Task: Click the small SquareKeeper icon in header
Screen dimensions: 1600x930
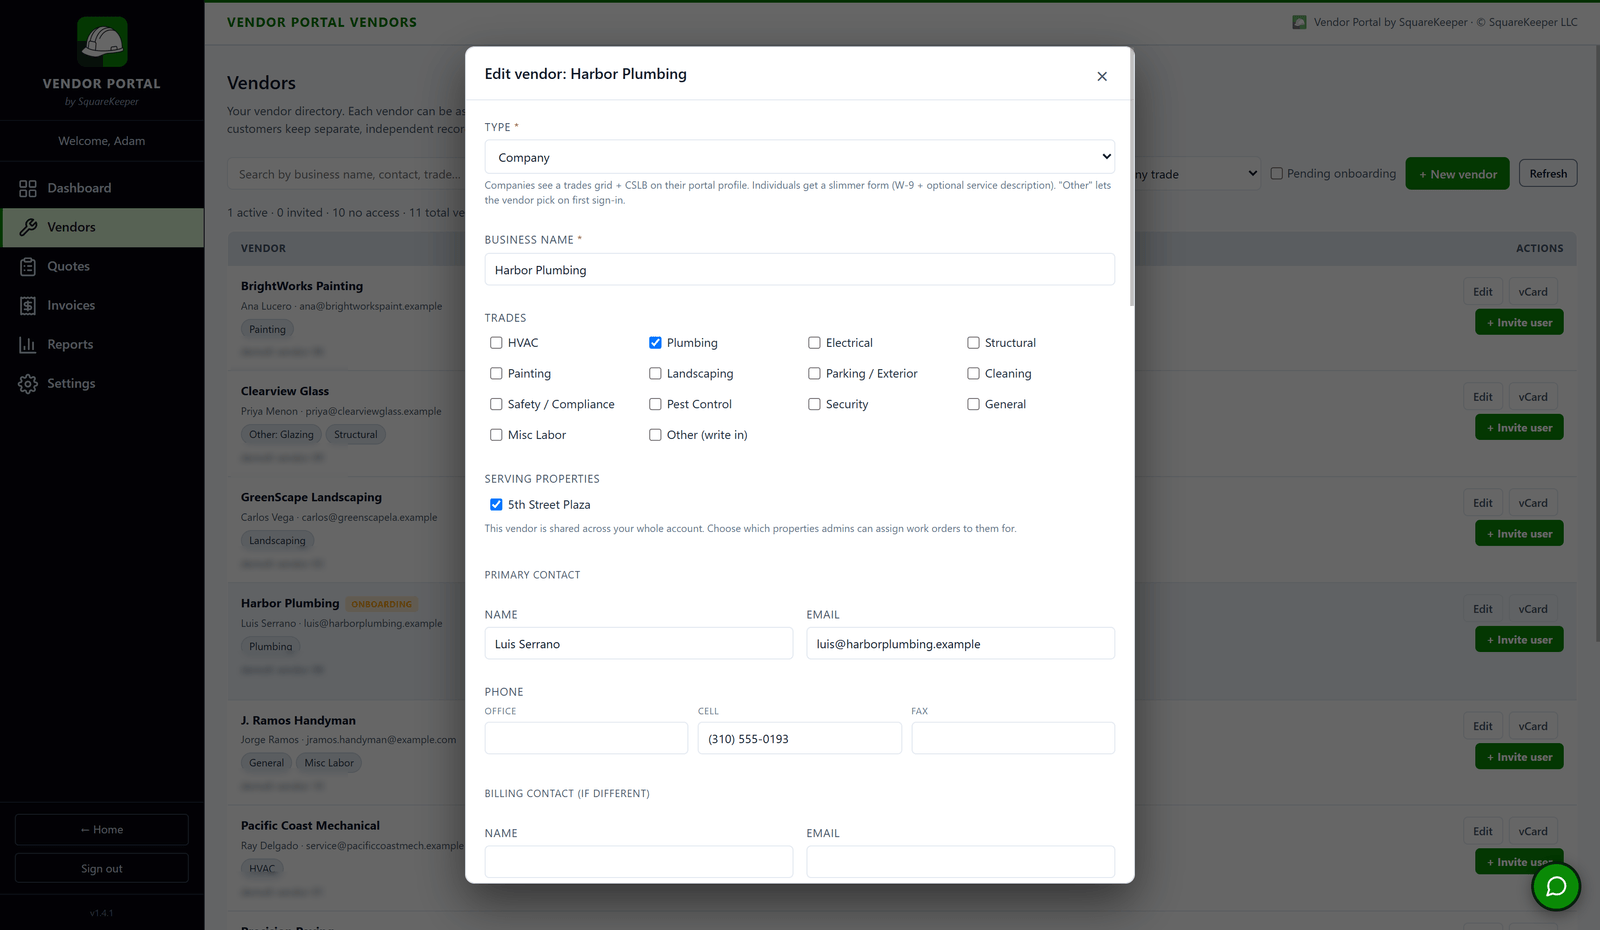Action: point(1299,22)
